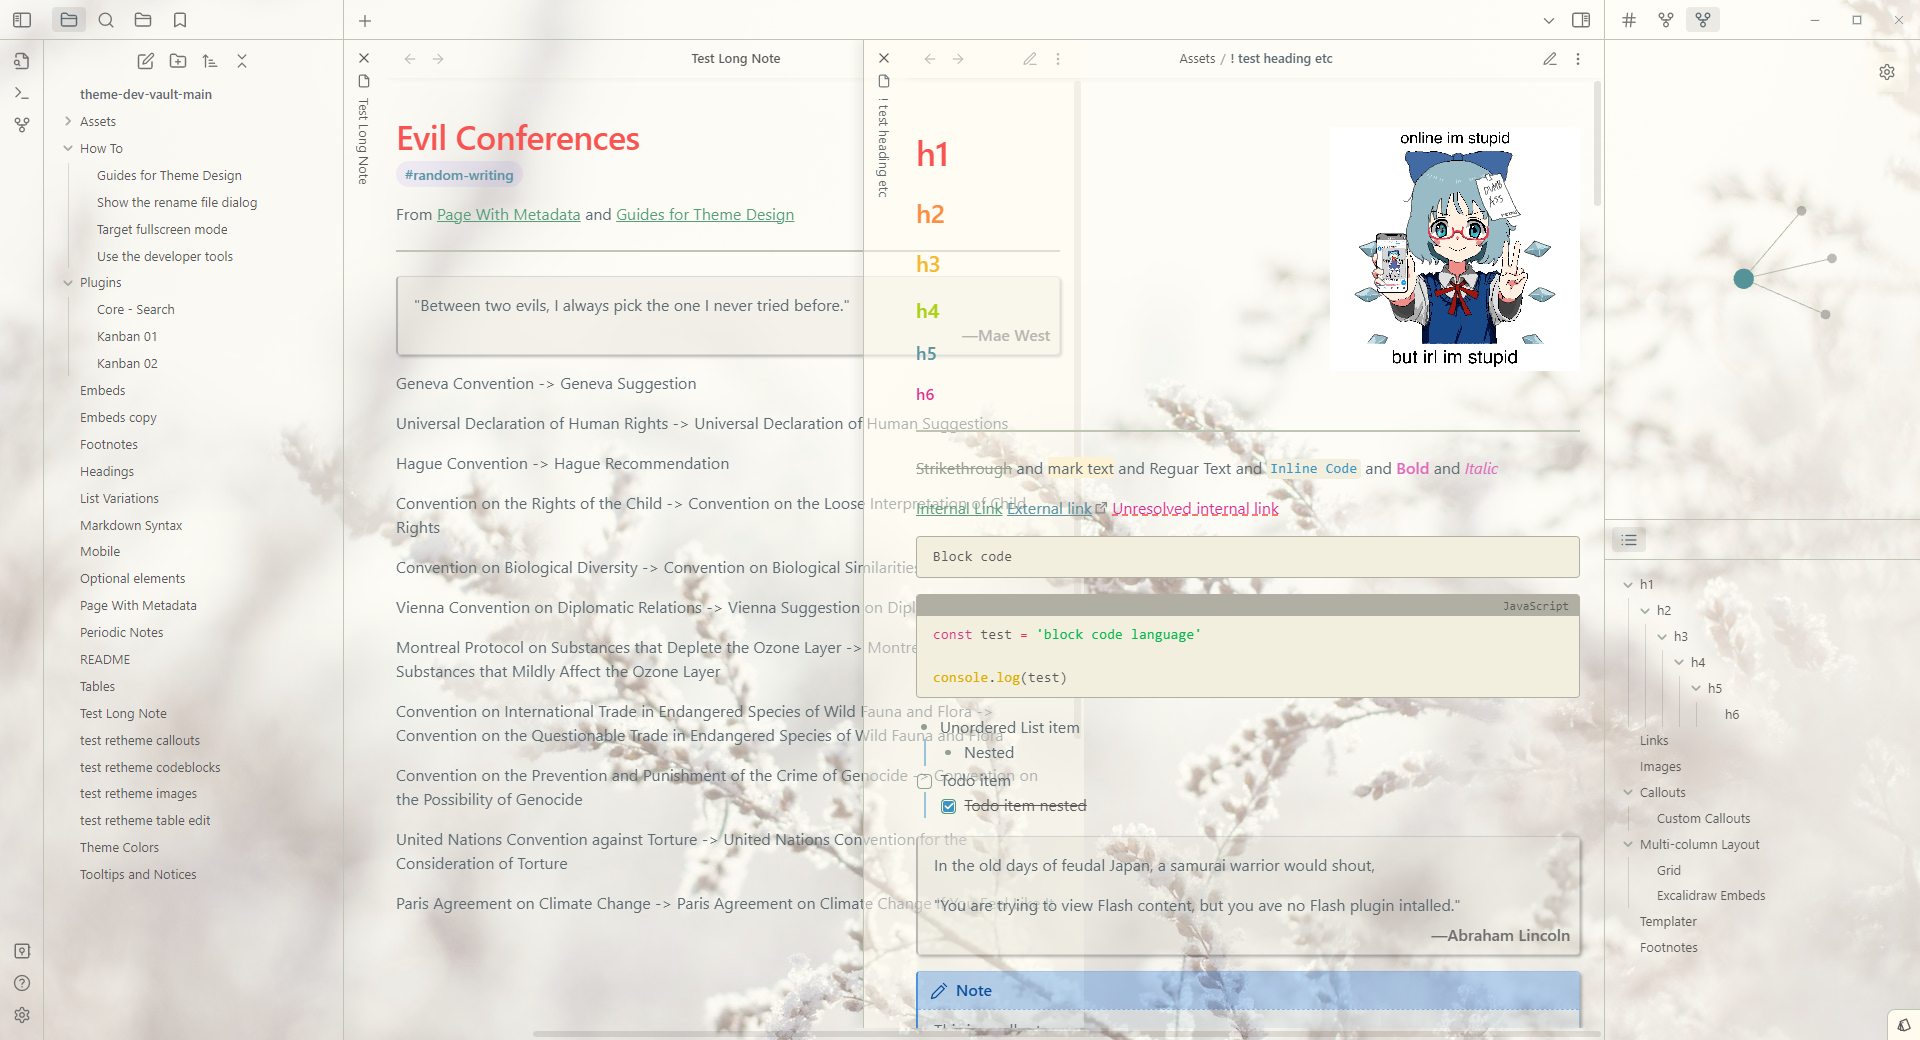Navigate forward in test heading pane
Viewport: 1920px width, 1040px height.
[958, 59]
